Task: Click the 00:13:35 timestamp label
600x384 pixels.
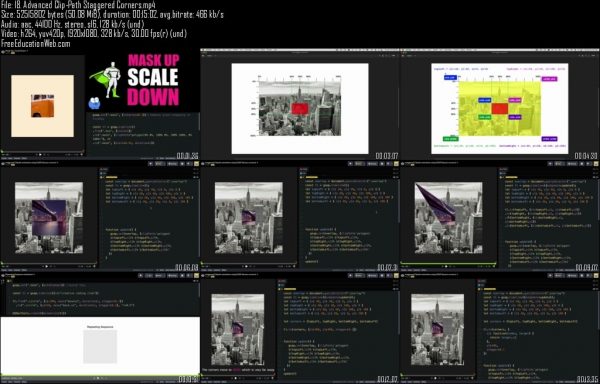Action: 586,379
